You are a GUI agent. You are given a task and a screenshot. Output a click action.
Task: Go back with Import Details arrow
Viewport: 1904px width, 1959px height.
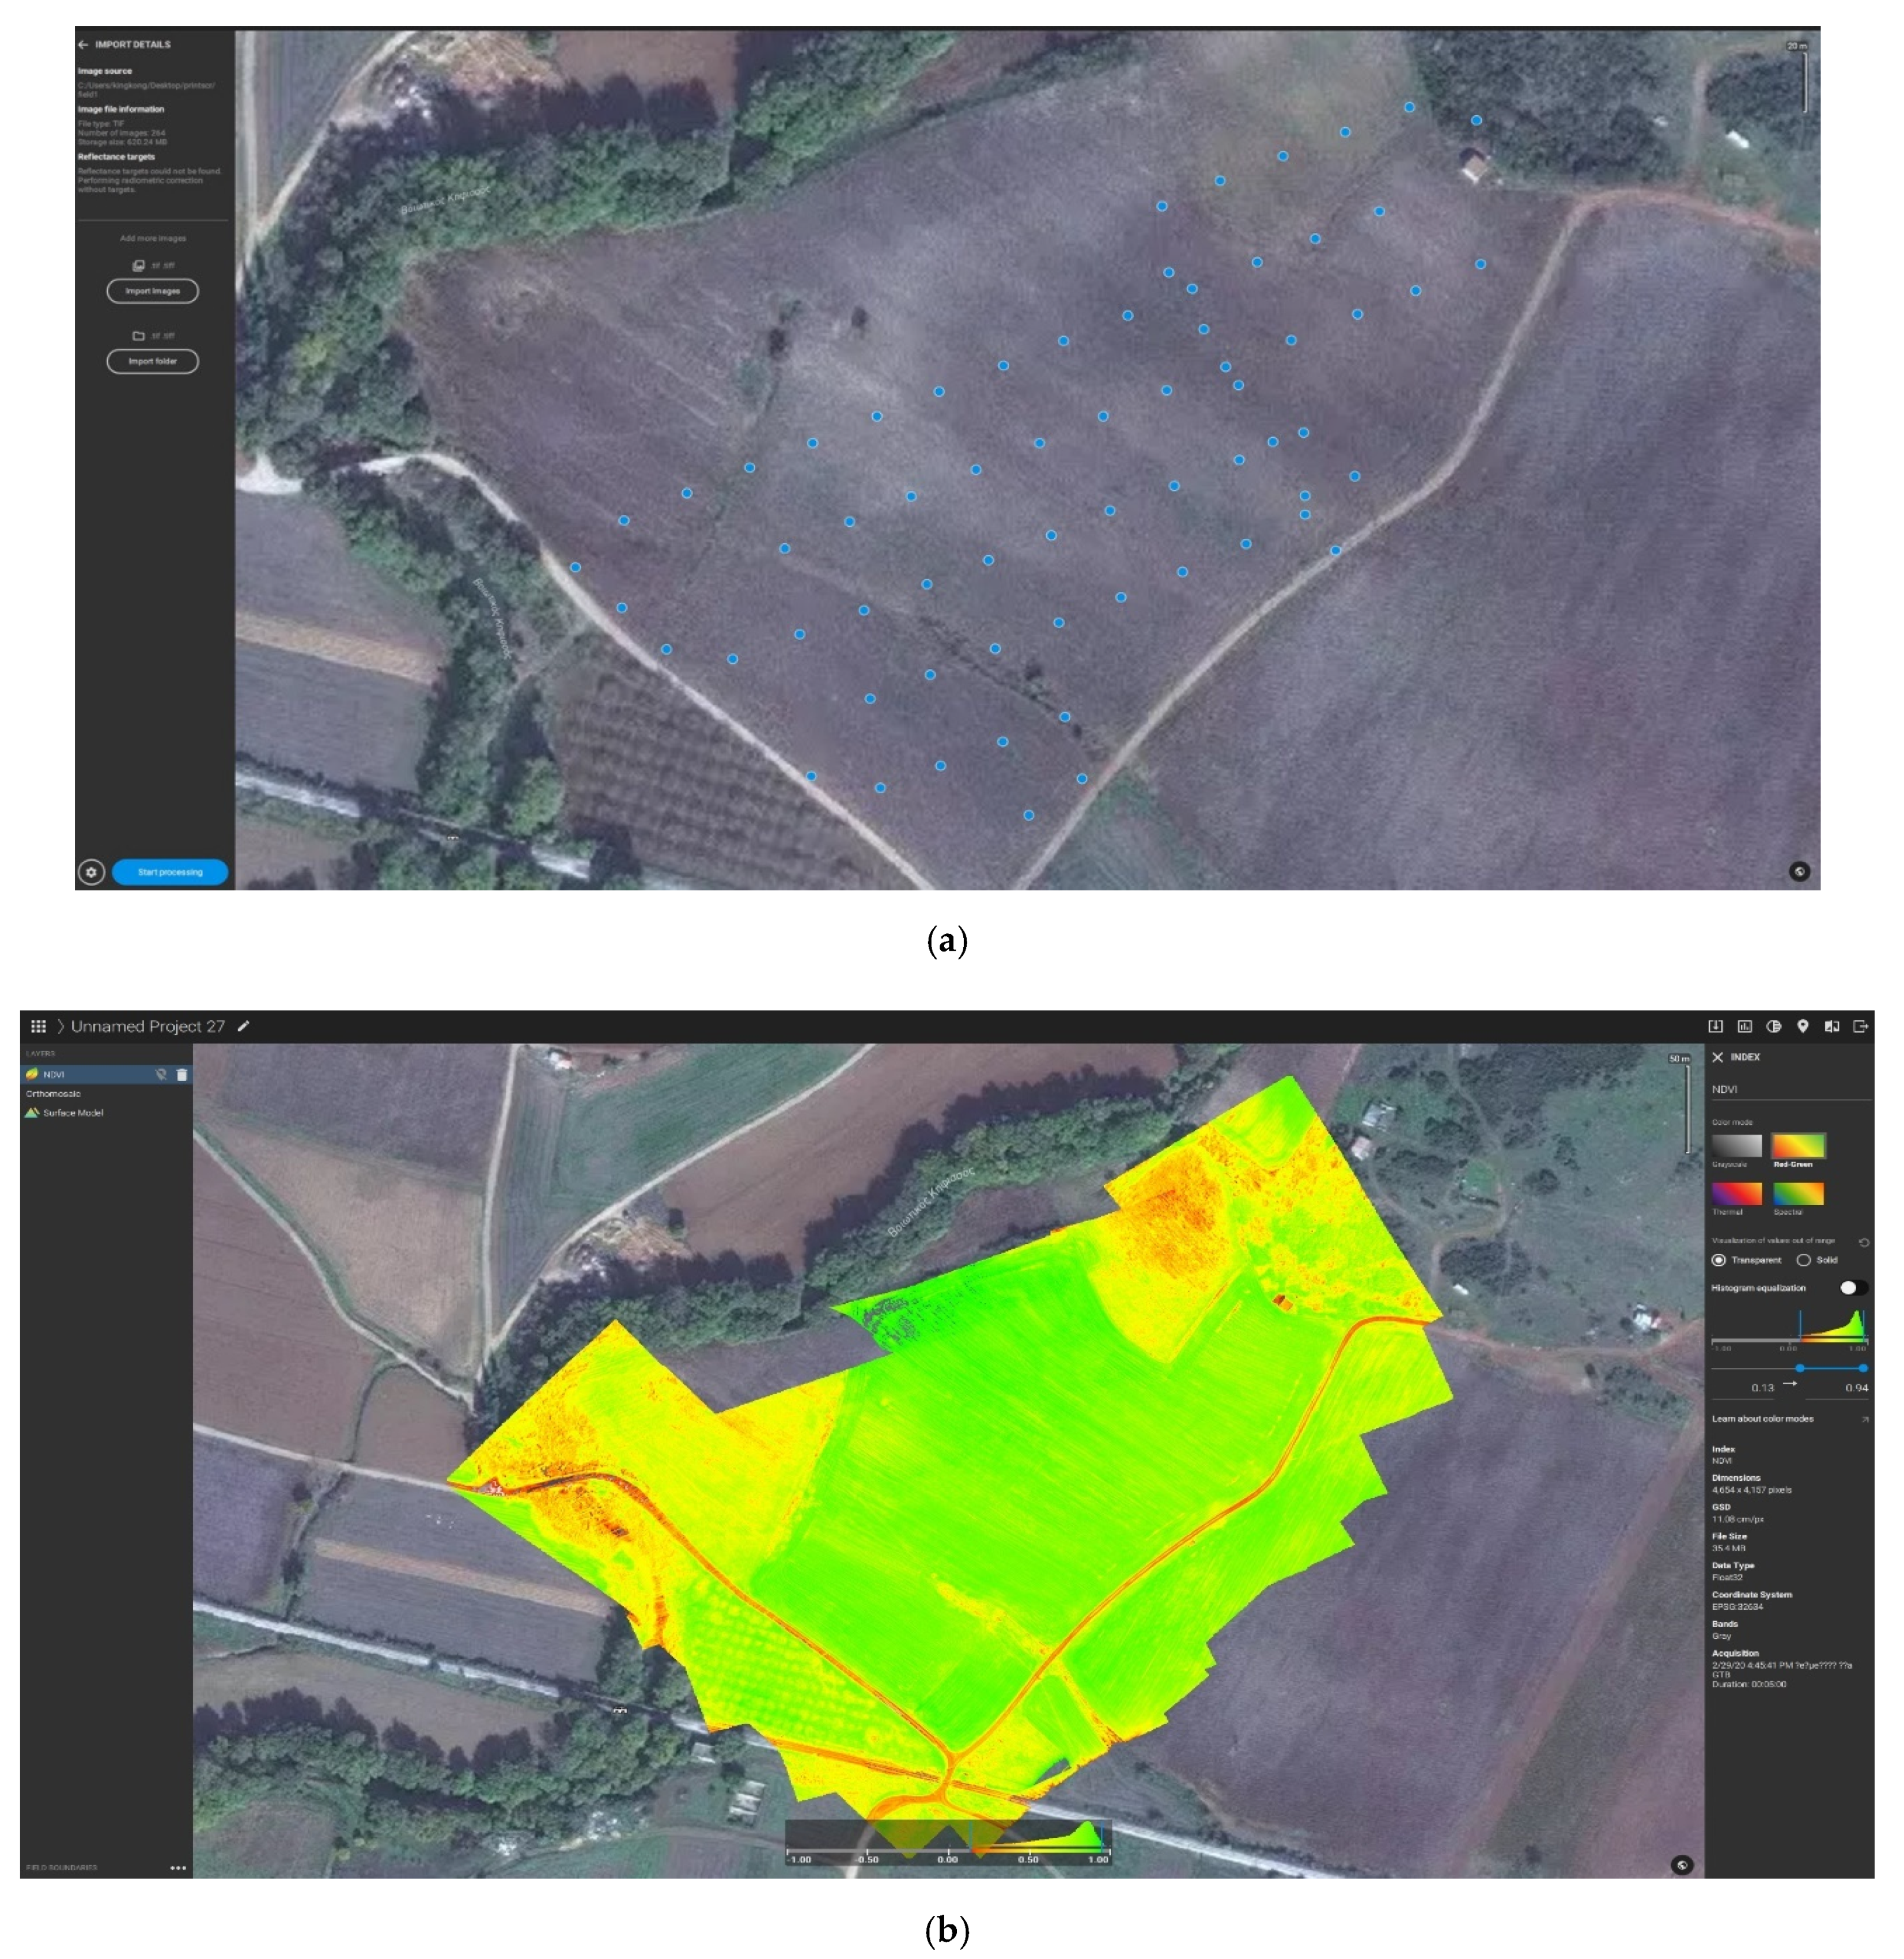pos(83,45)
